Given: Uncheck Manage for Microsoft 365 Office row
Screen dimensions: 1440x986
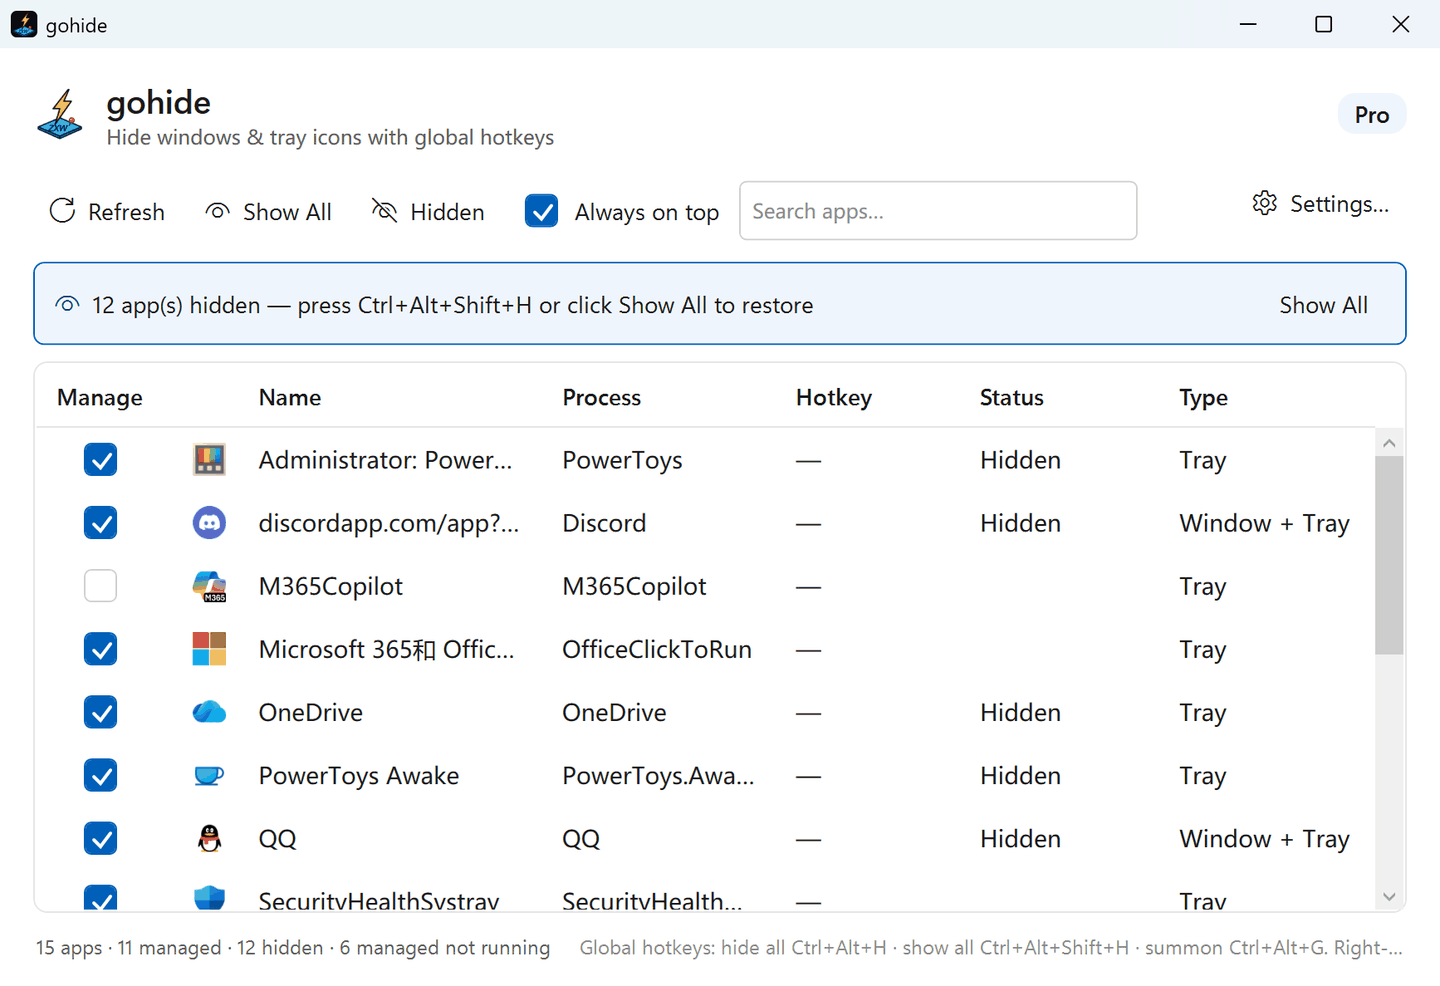Looking at the screenshot, I should (100, 649).
